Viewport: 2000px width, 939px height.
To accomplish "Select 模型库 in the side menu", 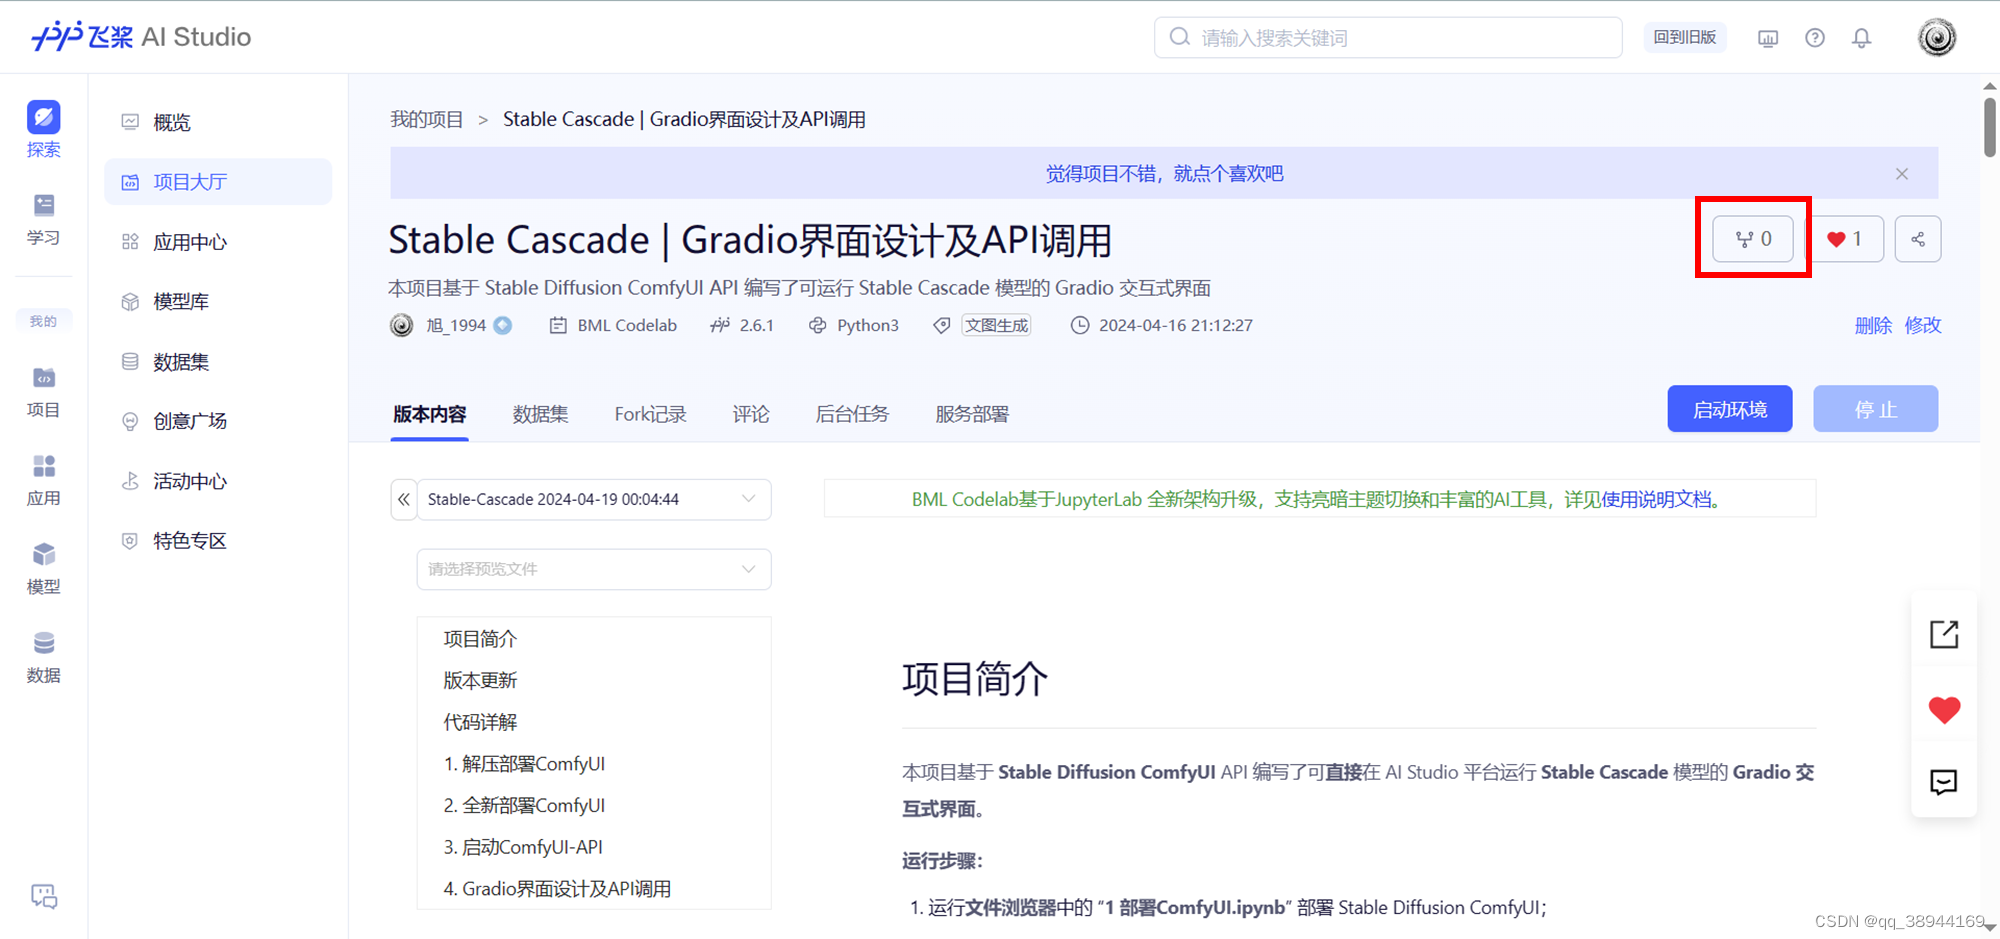I will coord(218,301).
